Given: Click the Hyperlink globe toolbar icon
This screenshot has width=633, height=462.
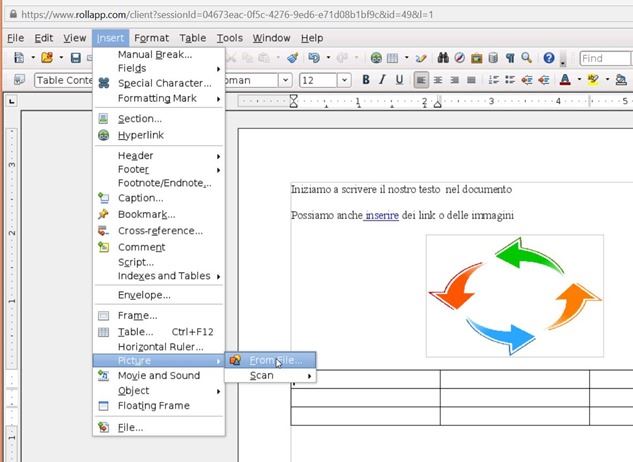Looking at the screenshot, I should click(x=376, y=58).
